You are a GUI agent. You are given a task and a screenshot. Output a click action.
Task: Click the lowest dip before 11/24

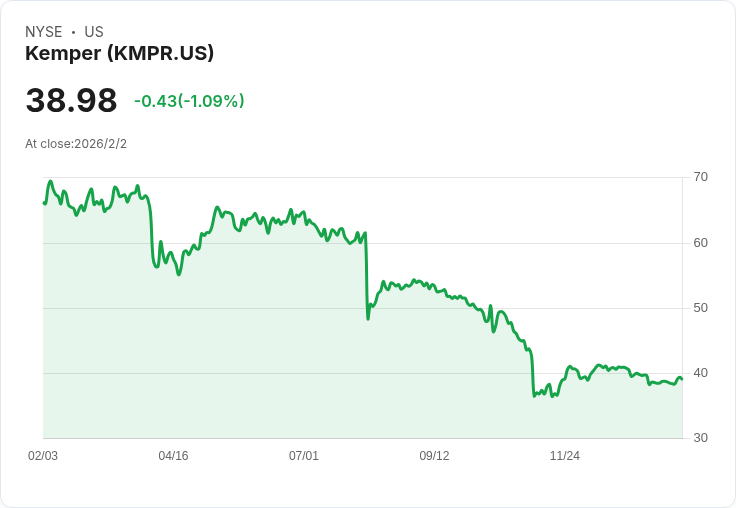(x=534, y=396)
